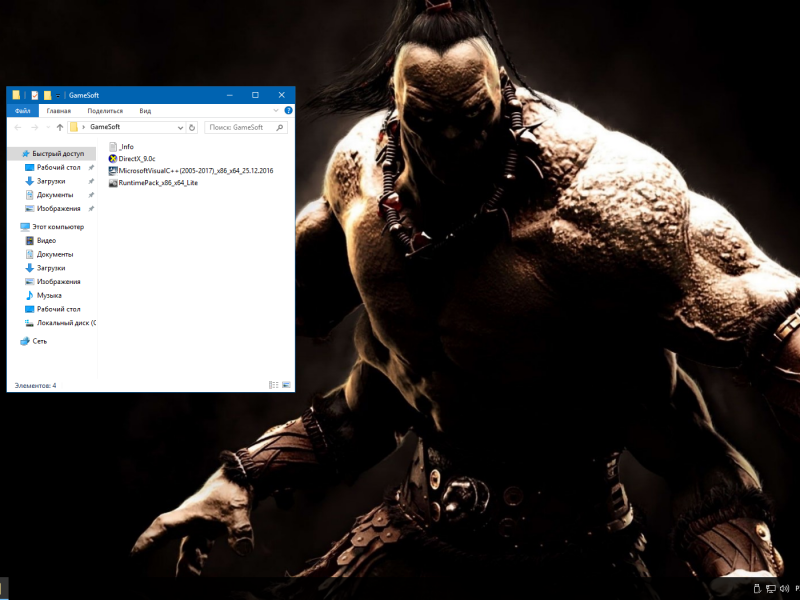Switch to large icons view in status bar
The image size is (800, 600).
pos(286,385)
